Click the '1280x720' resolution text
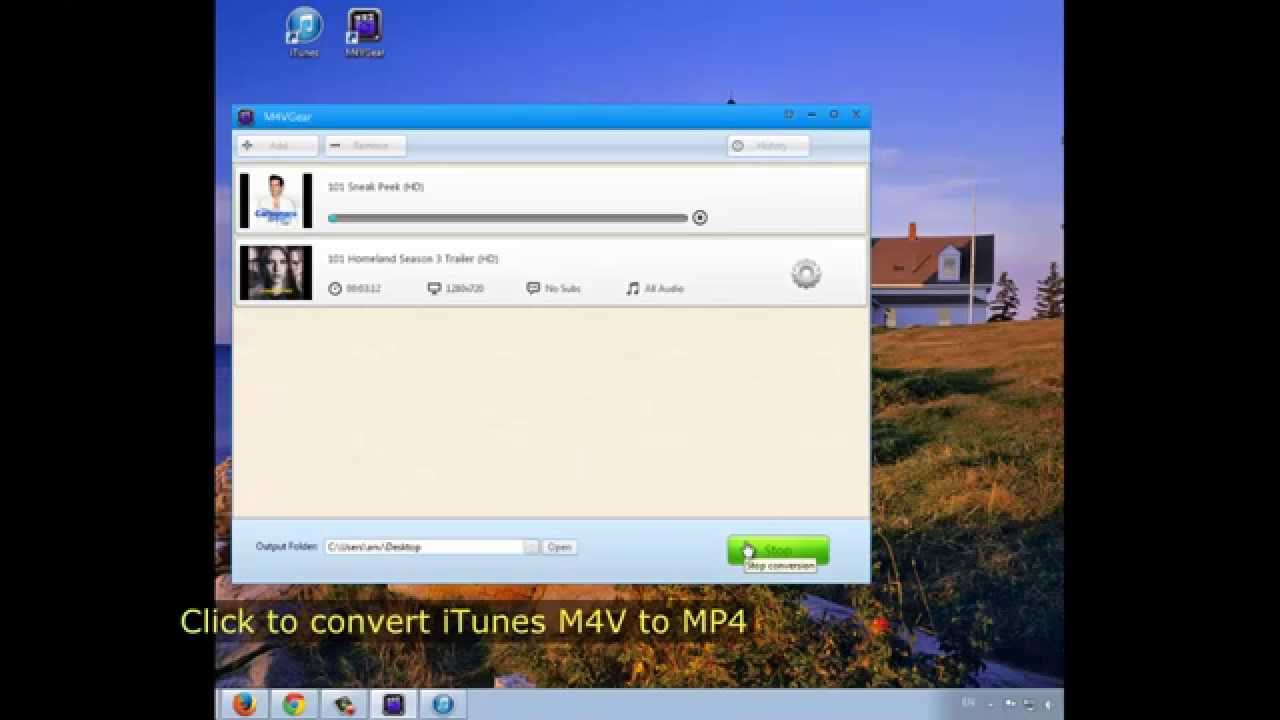 [465, 289]
